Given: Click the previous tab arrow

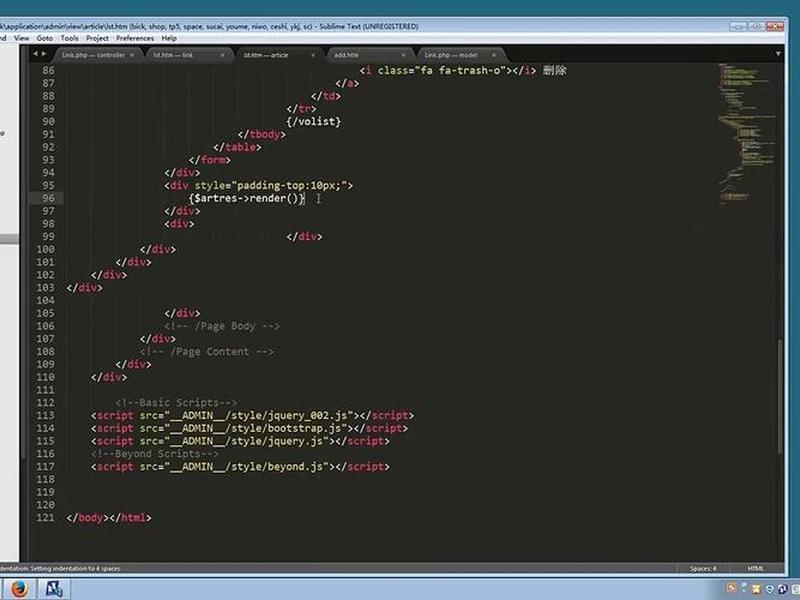Looking at the screenshot, I should tap(35, 54).
